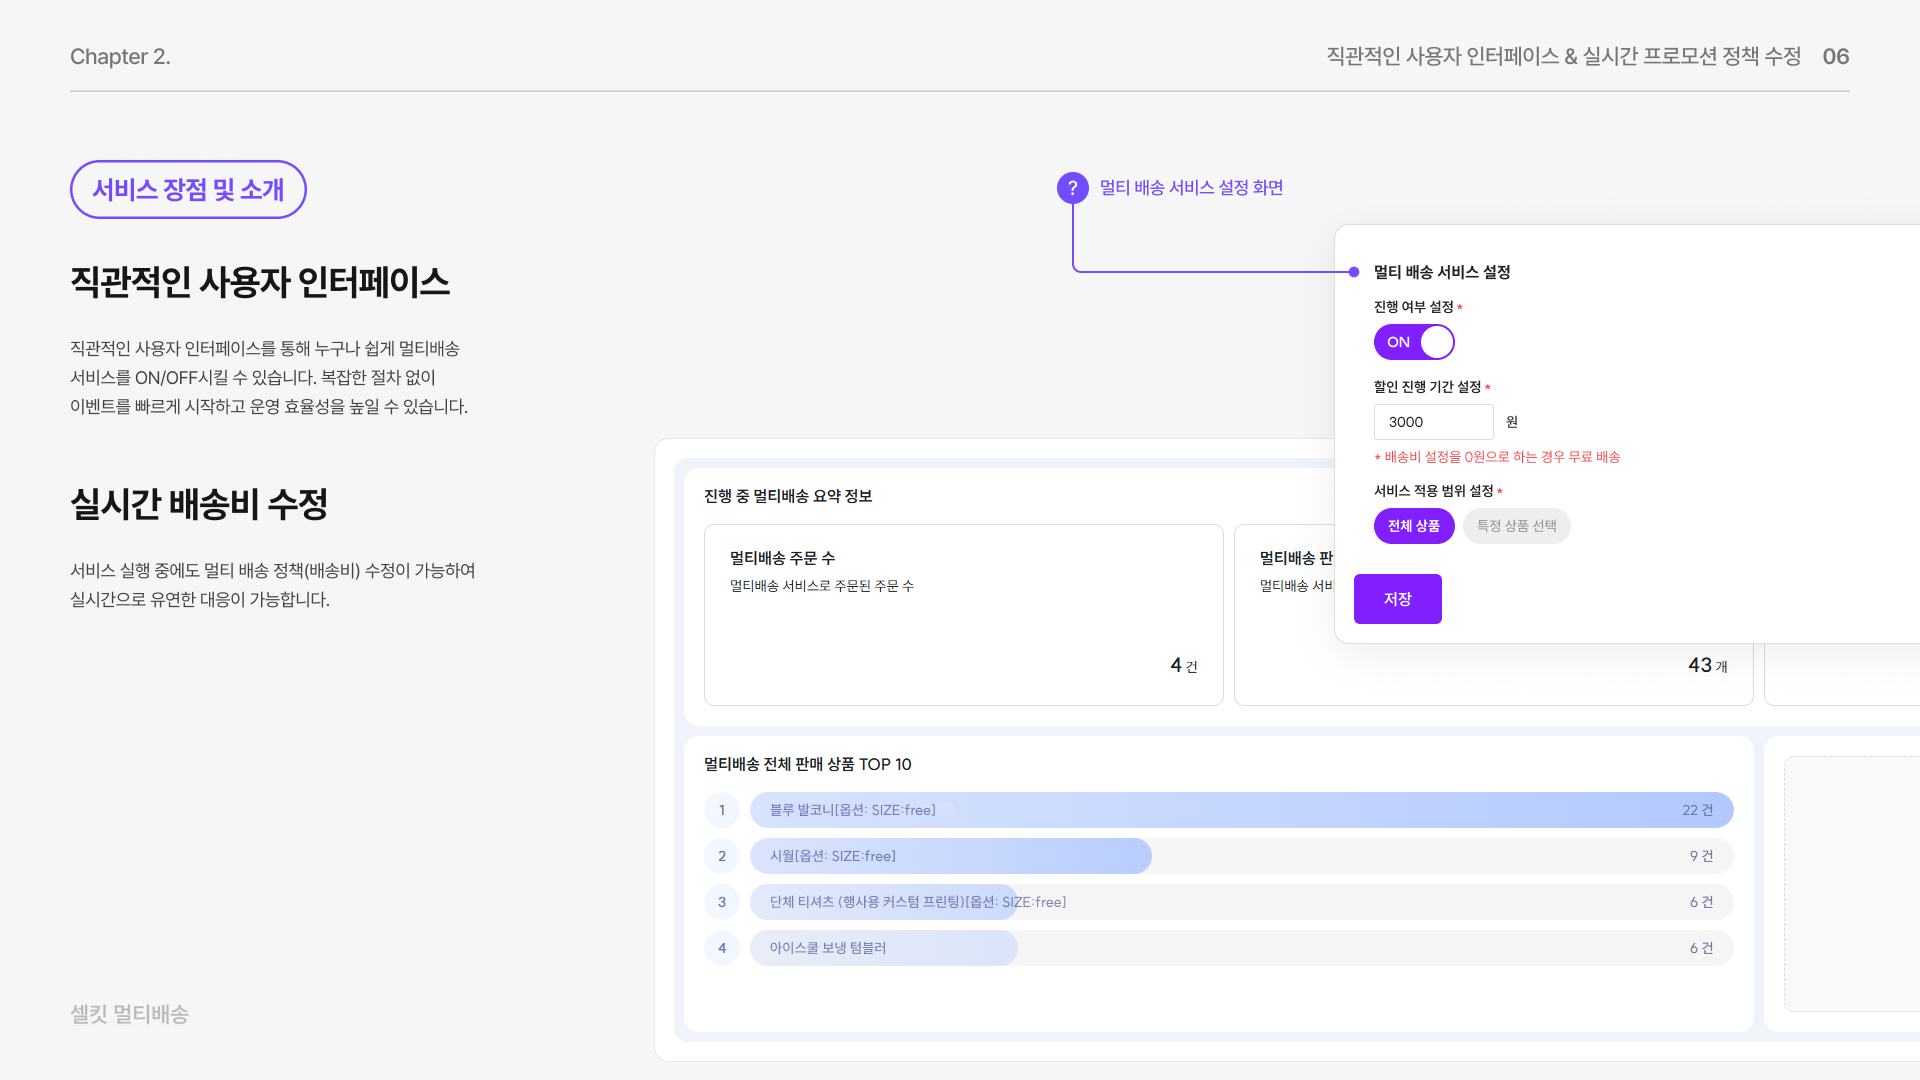Screen dimensions: 1920x1080
Task: Click the dashed placeholder panel on right
Action: [x=1850, y=884]
